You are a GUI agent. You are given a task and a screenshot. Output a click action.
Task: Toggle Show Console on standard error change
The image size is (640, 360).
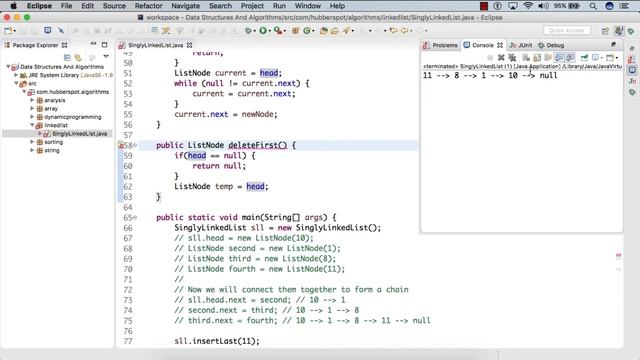pyautogui.click(x=570, y=58)
